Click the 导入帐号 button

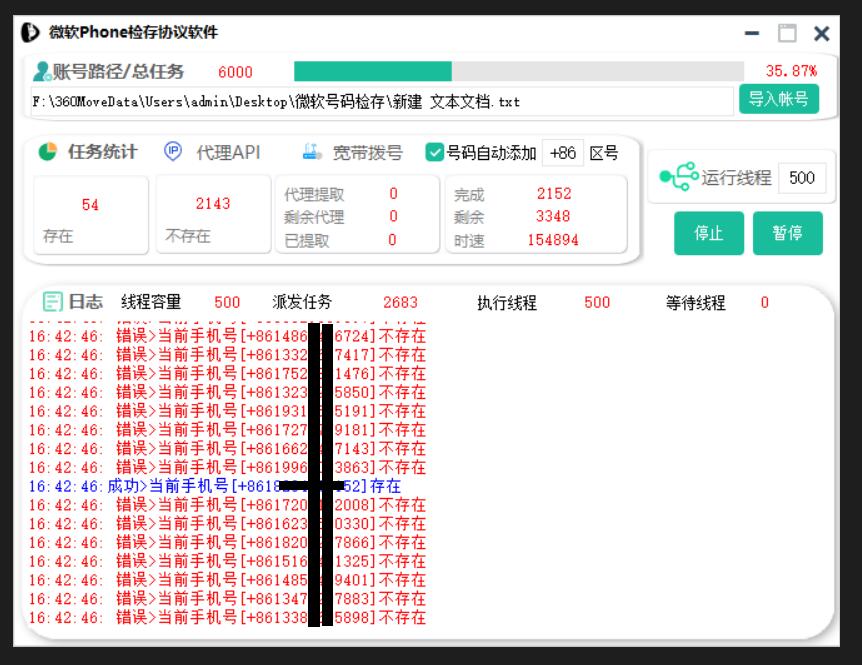coord(778,99)
